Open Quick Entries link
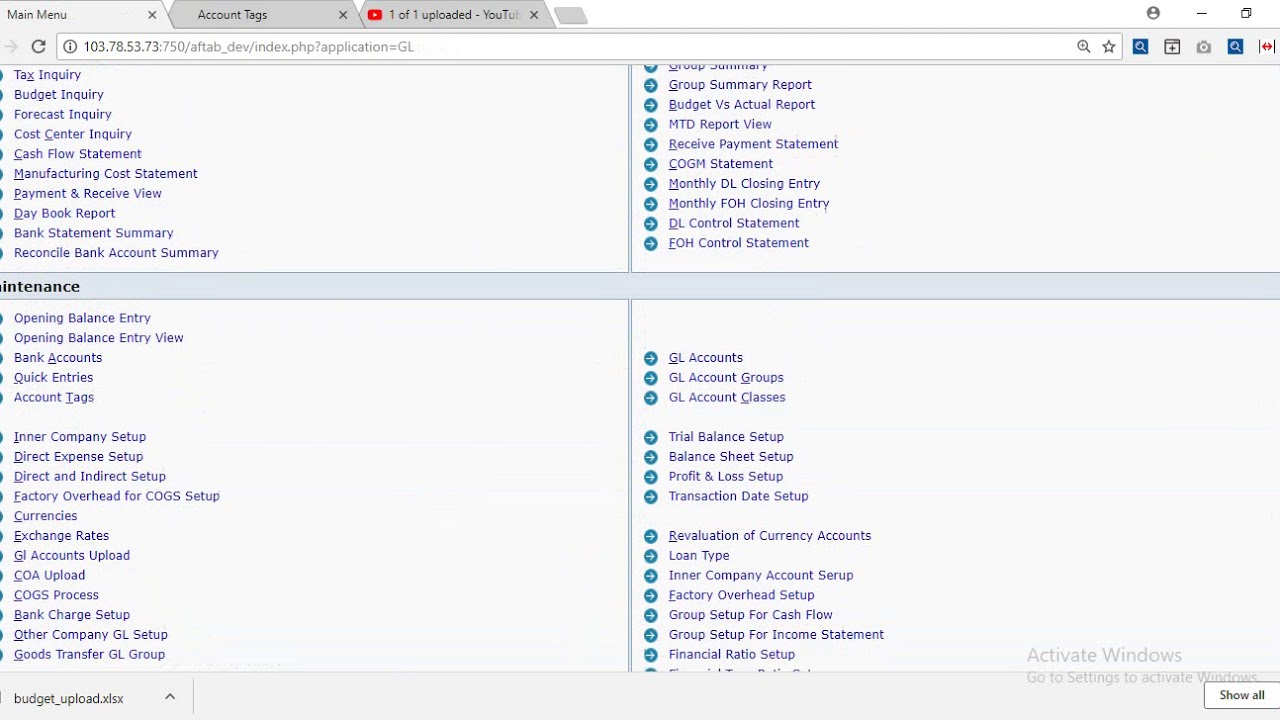Screen dimensions: 1280x720 point(54,378)
